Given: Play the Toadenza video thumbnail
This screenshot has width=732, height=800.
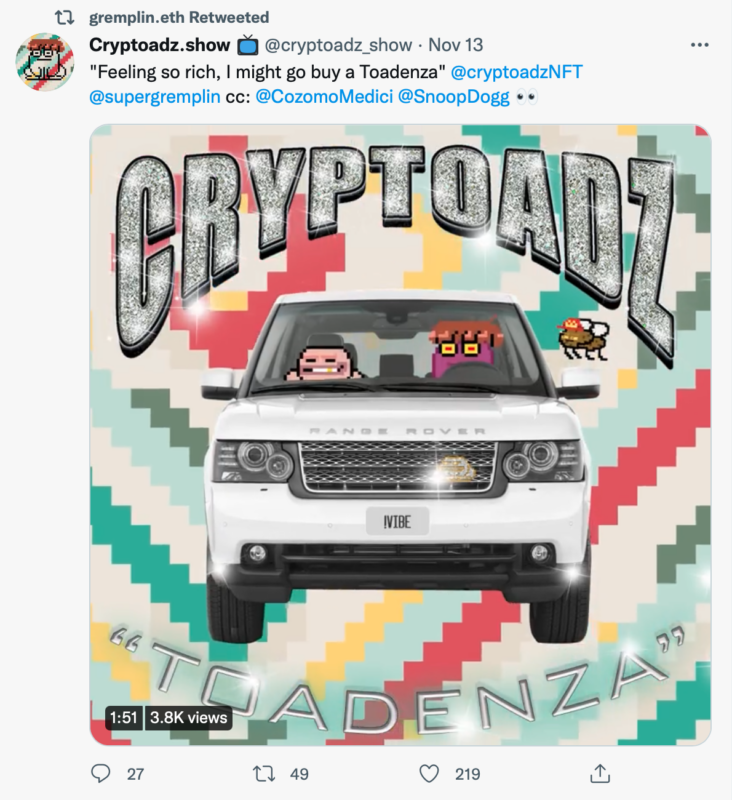Looking at the screenshot, I should (400, 435).
